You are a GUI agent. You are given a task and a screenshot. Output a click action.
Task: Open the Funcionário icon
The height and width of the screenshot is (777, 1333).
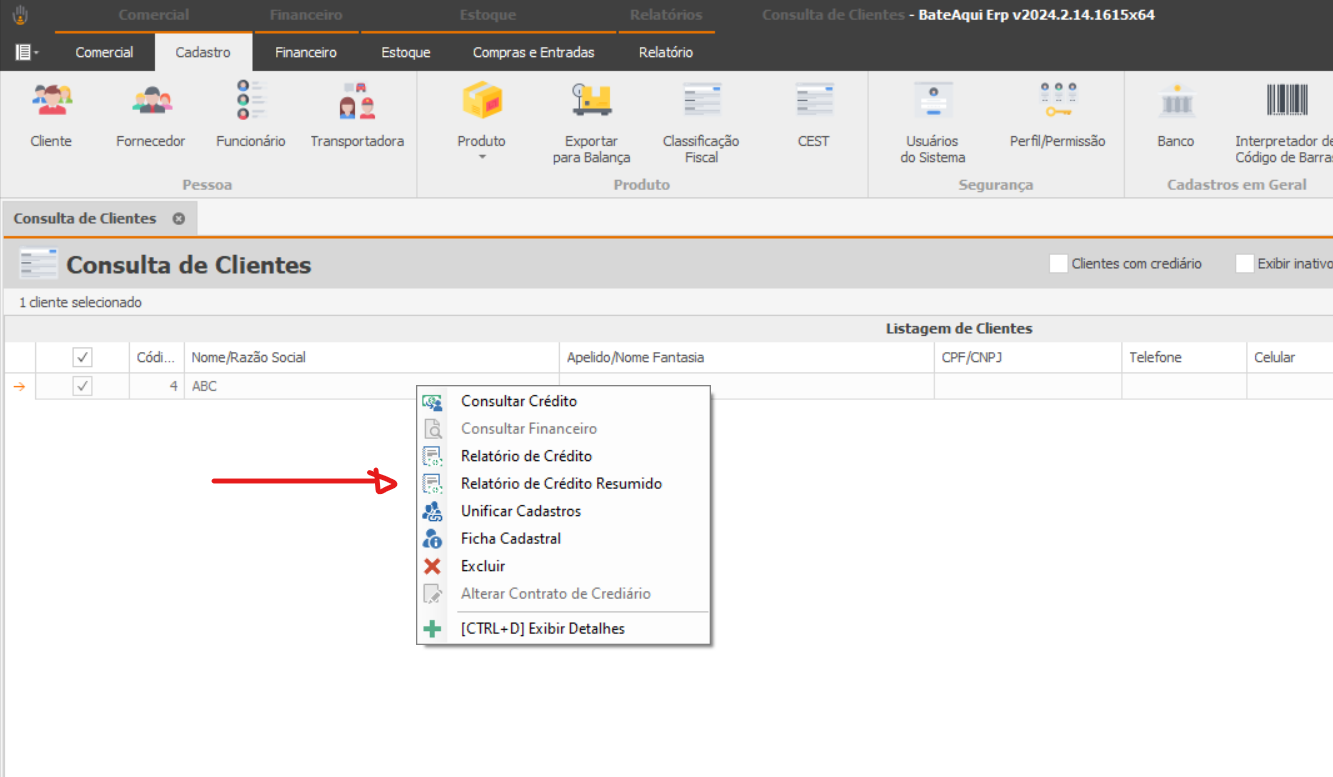pos(251,101)
